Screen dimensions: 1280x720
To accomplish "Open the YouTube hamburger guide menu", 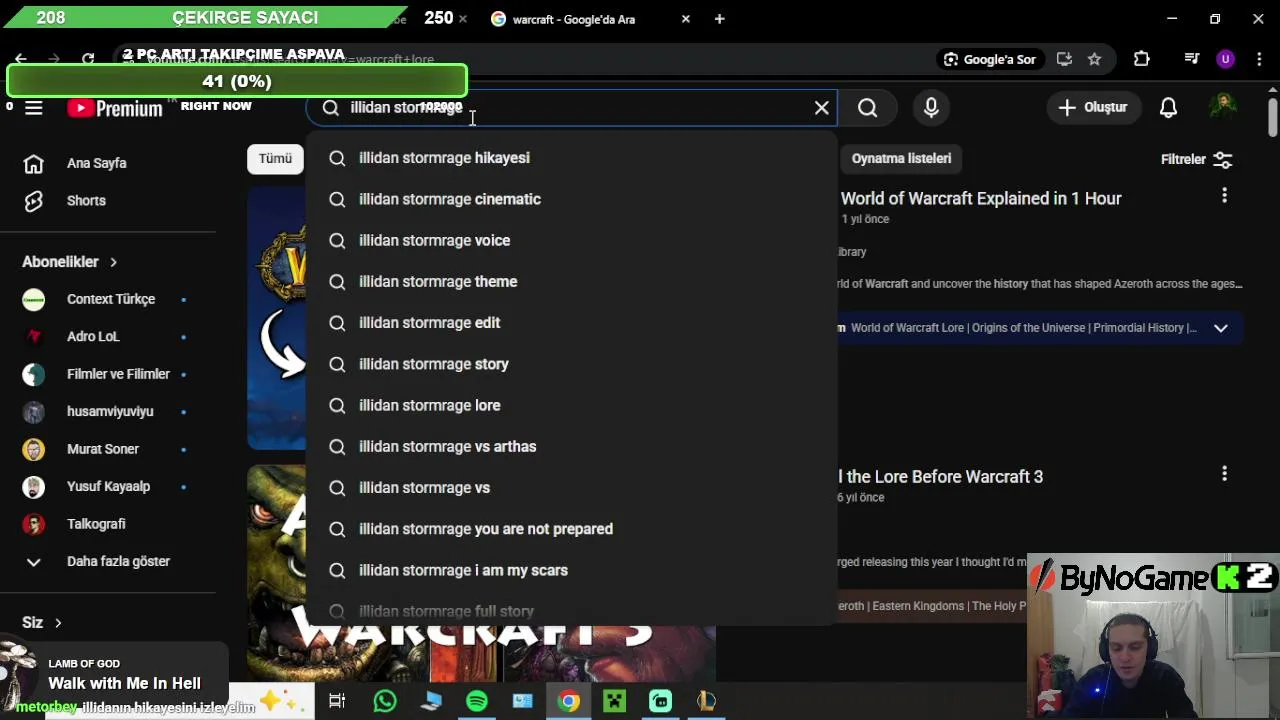I will [x=34, y=108].
